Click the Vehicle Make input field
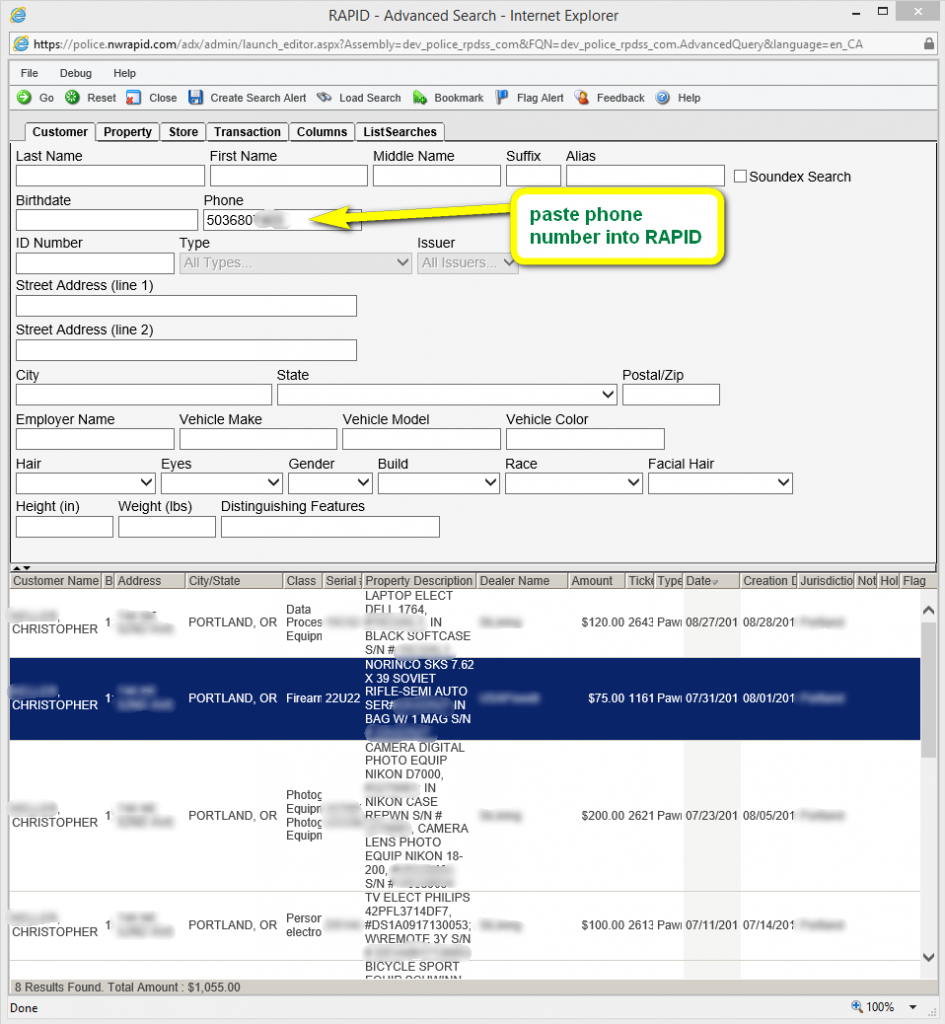This screenshot has height=1024, width=945. (258, 439)
